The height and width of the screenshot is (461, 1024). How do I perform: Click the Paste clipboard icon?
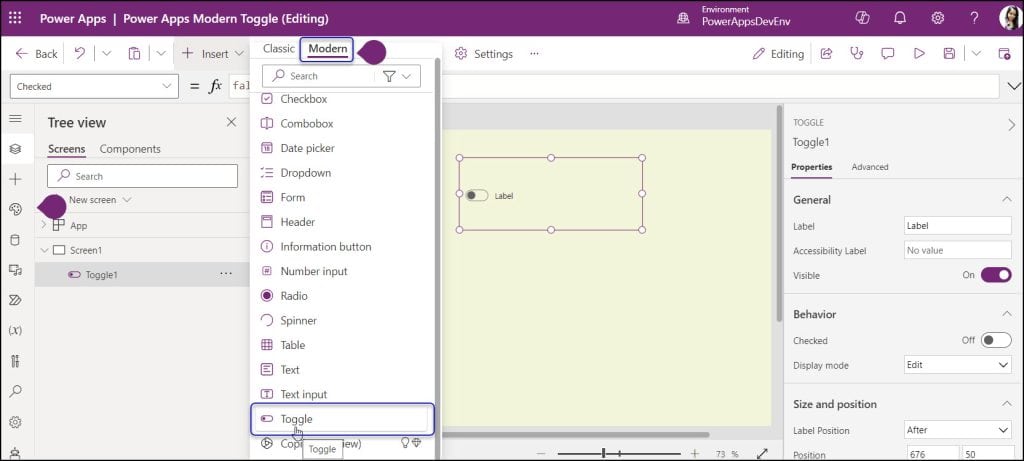coord(134,54)
